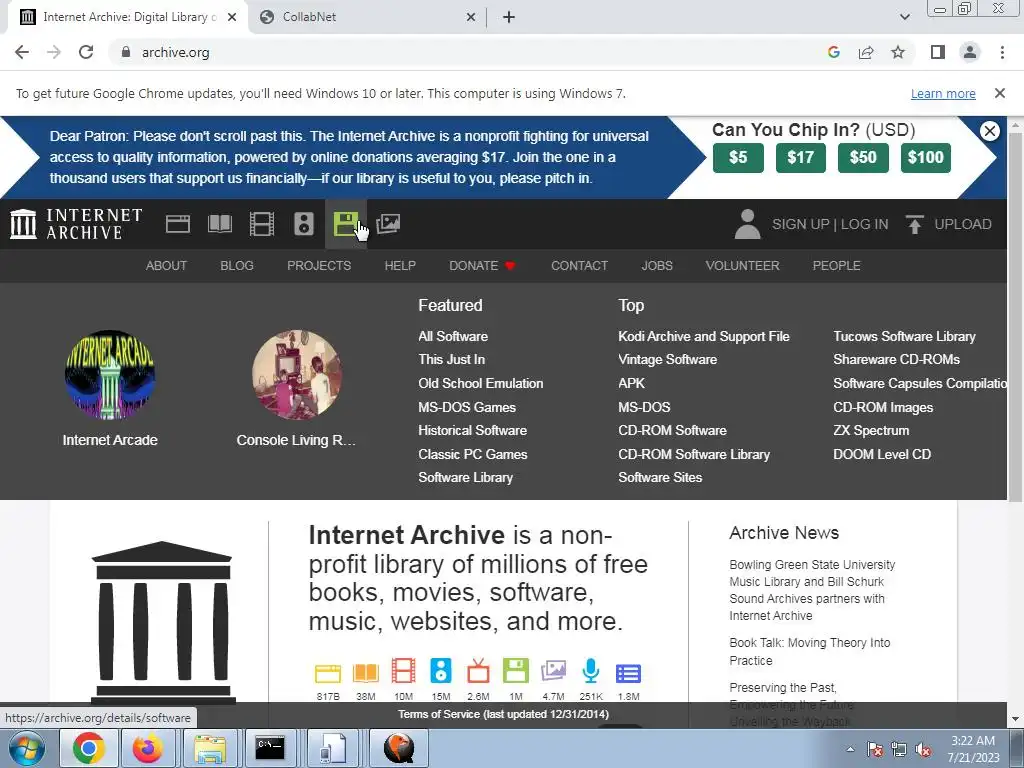Click Learn more link
1024x768 pixels.
942,93
